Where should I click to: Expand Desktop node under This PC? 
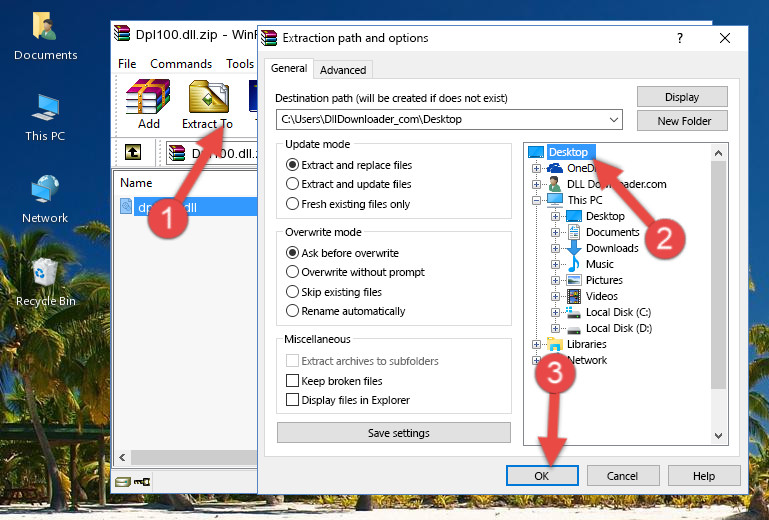click(x=555, y=216)
